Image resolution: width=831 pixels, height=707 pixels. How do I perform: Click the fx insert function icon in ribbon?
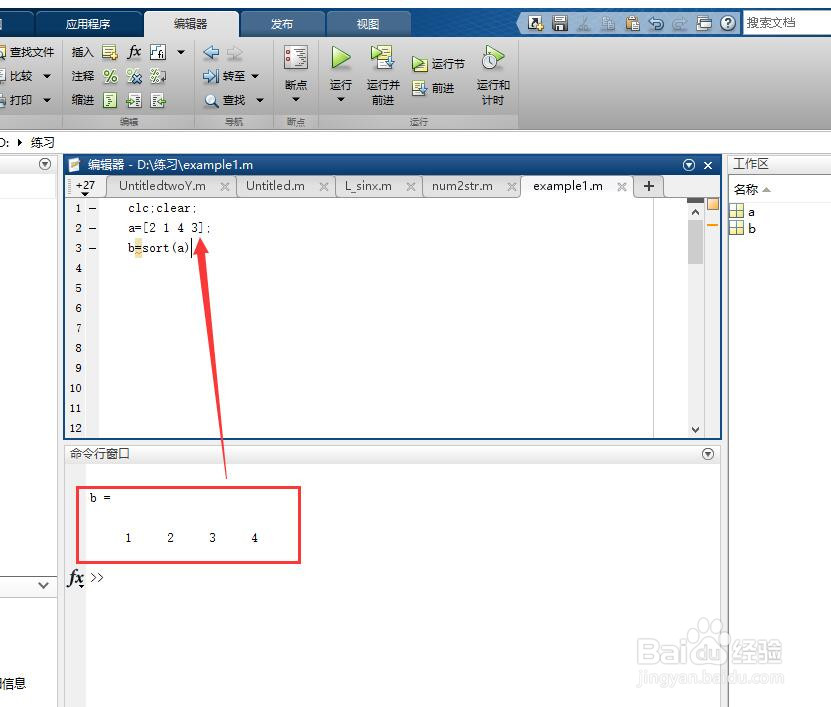(134, 52)
